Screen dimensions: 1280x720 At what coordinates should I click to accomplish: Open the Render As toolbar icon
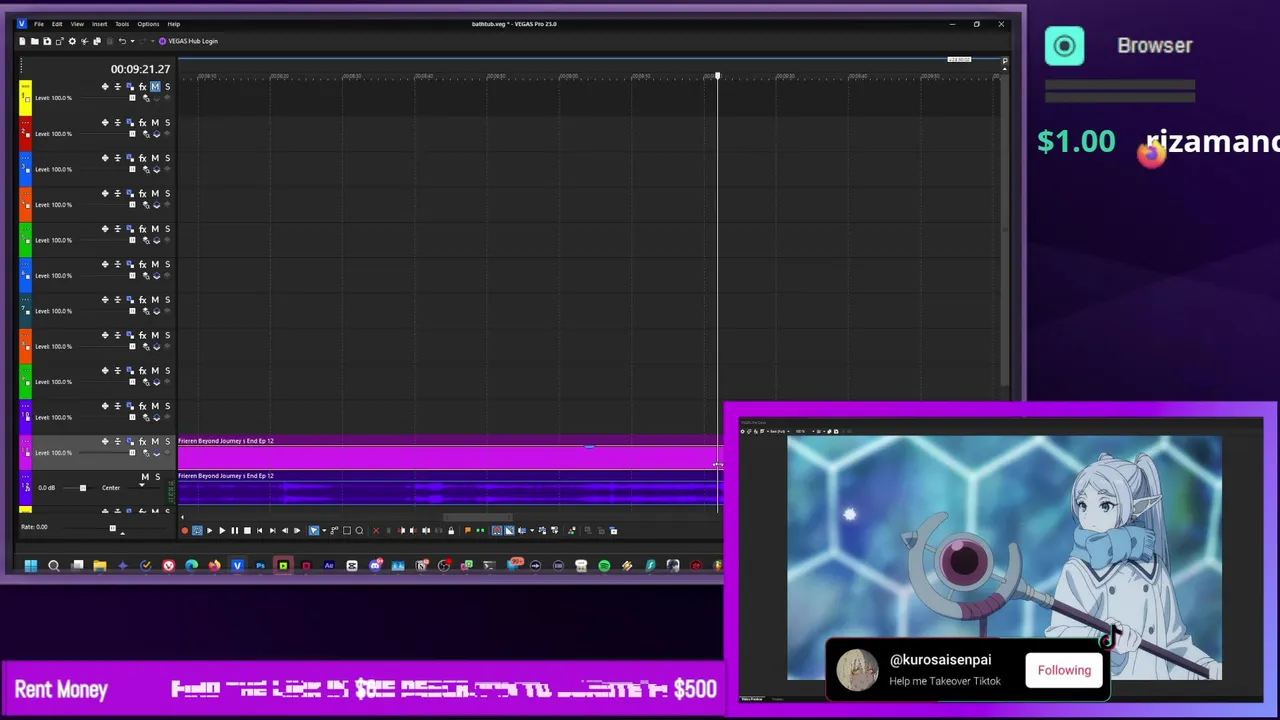[x=59, y=41]
